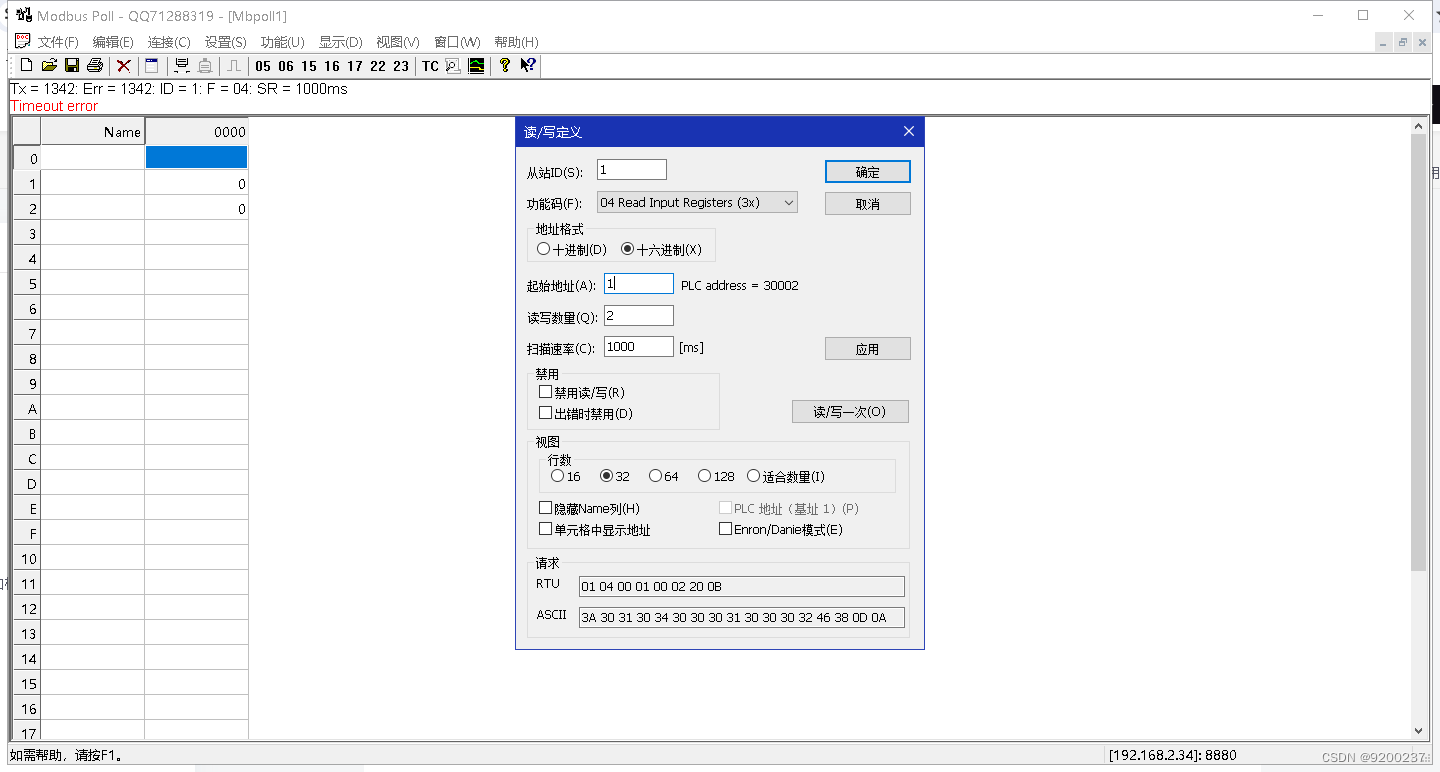Close the 读/写定义 dialog

click(x=908, y=131)
